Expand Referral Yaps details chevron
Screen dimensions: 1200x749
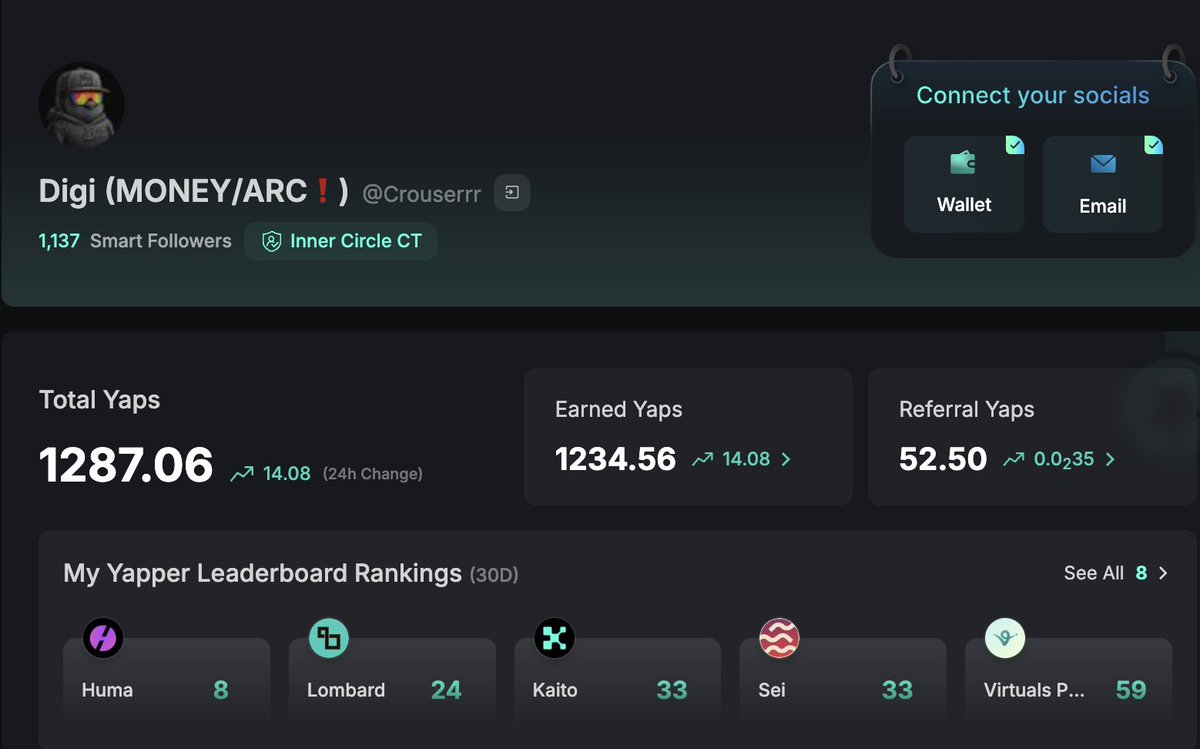(x=1110, y=459)
